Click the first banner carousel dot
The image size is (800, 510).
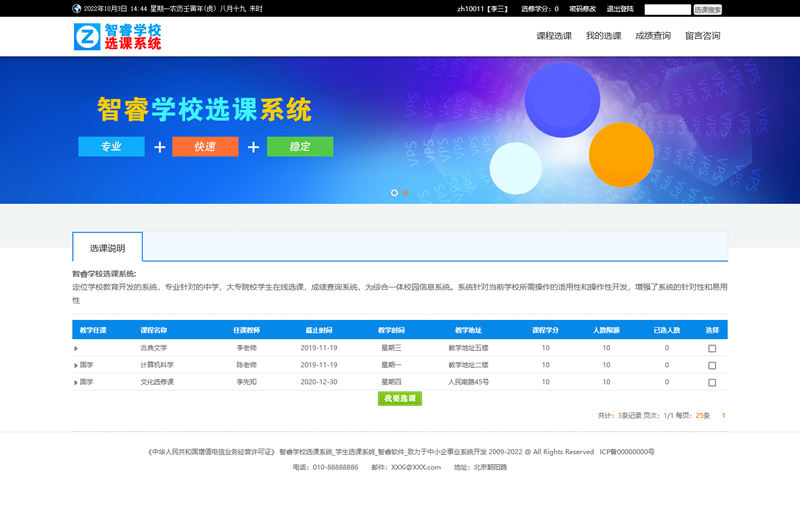coord(394,192)
